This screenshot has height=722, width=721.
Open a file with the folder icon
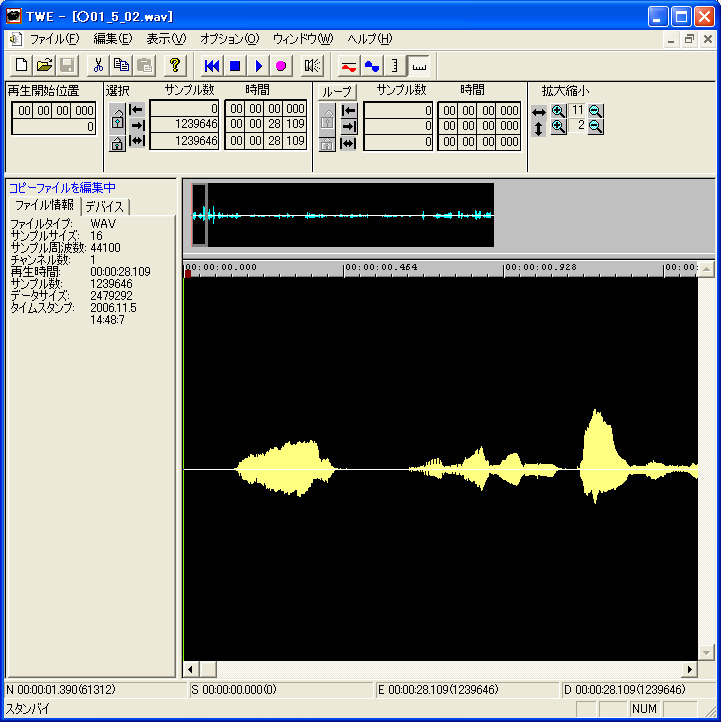point(44,66)
